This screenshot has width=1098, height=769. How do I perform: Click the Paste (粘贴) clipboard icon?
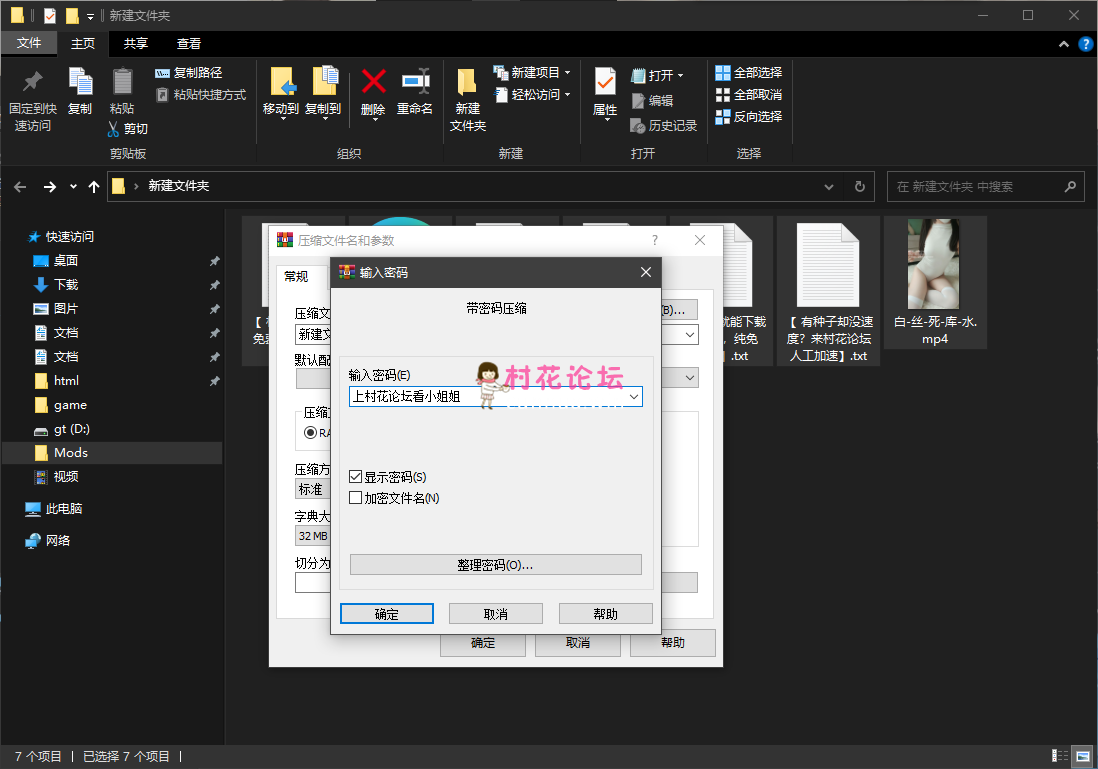point(122,82)
